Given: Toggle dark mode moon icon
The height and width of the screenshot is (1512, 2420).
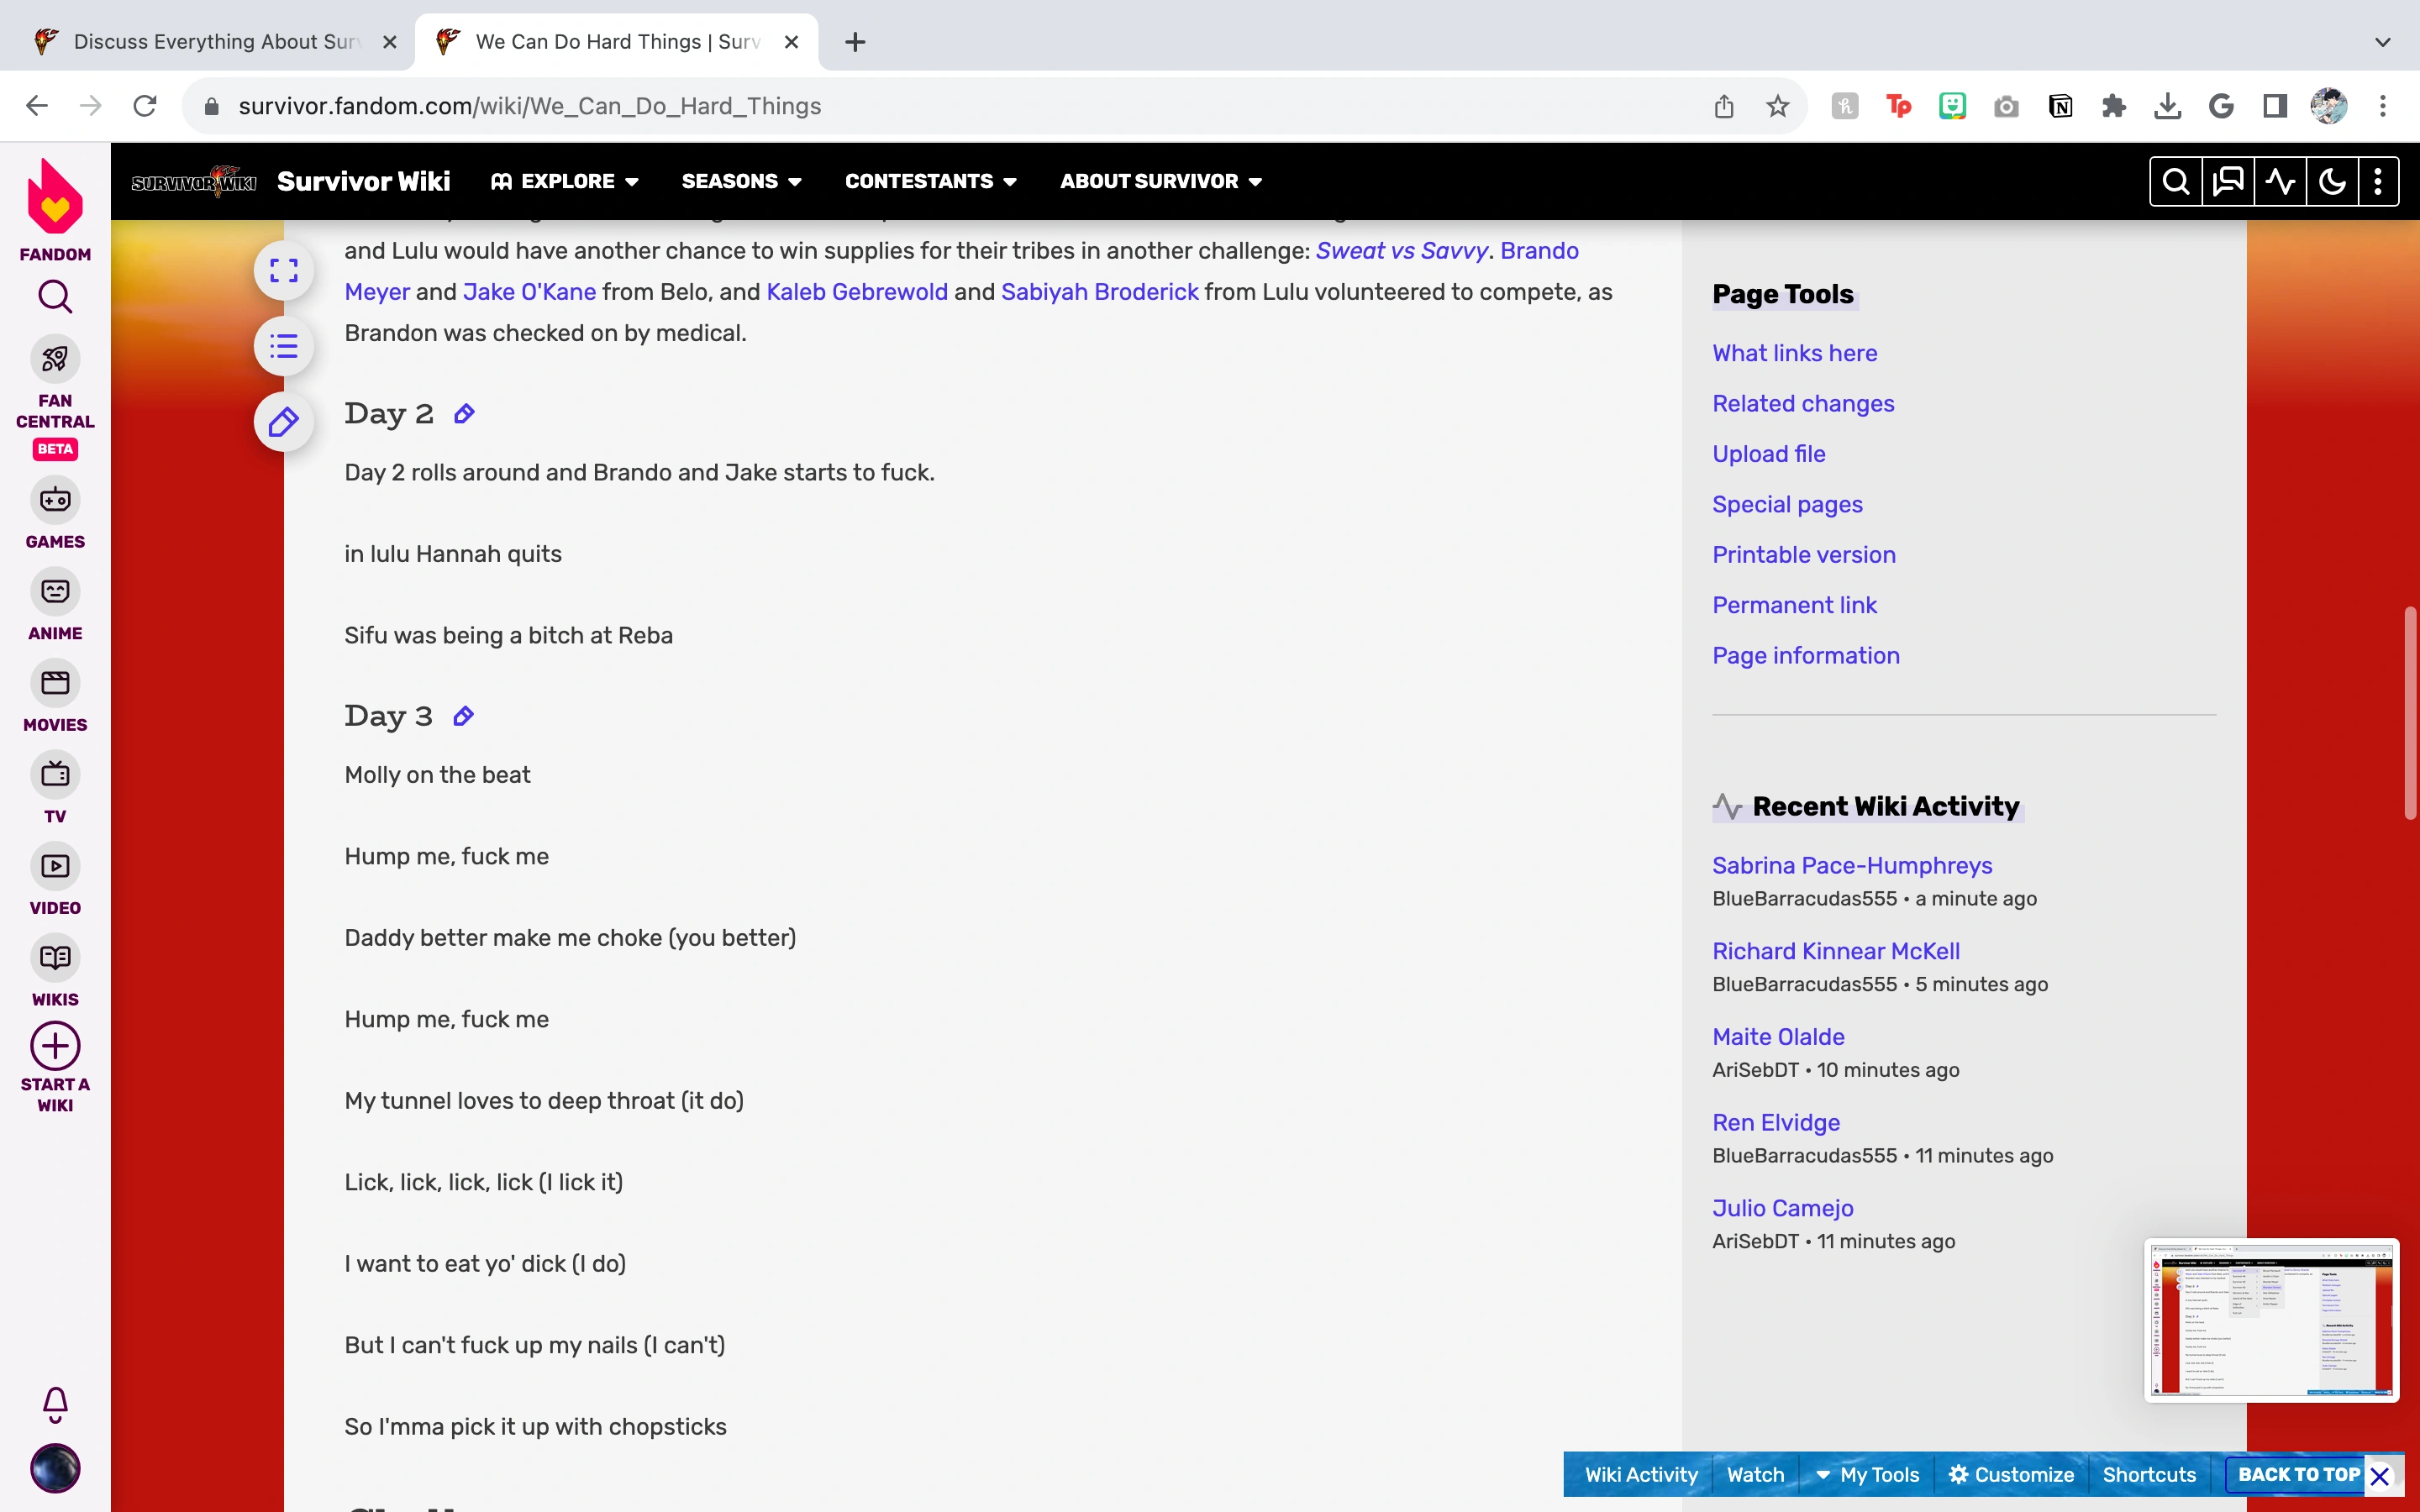Looking at the screenshot, I should tap(2332, 181).
